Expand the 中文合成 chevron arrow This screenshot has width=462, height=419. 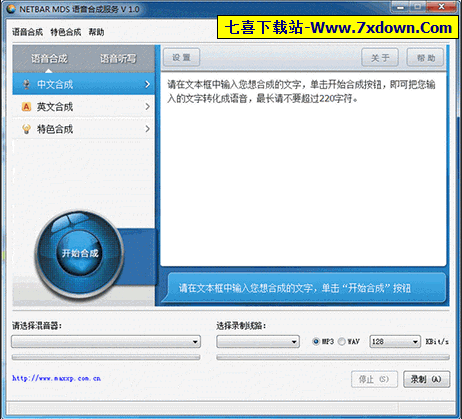tap(147, 84)
